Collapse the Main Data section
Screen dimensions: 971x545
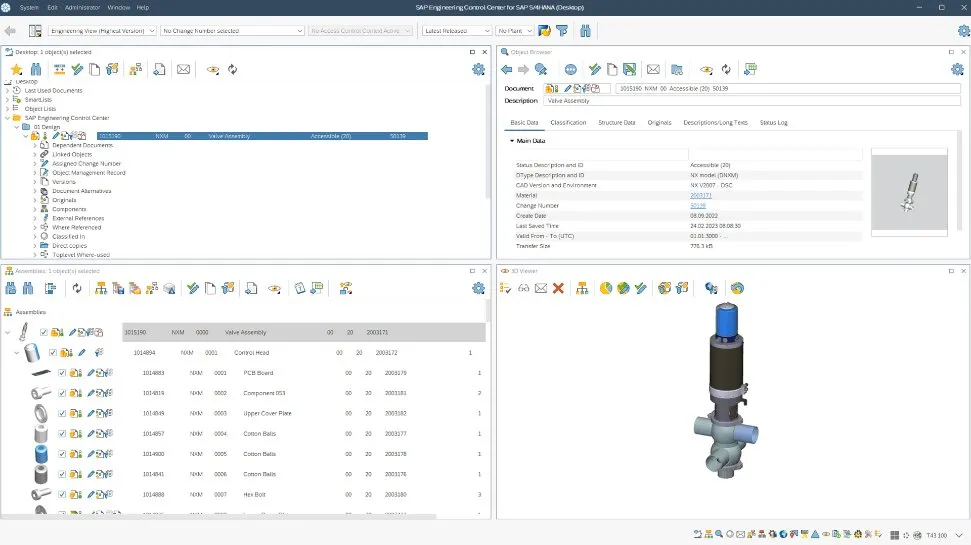[512, 141]
